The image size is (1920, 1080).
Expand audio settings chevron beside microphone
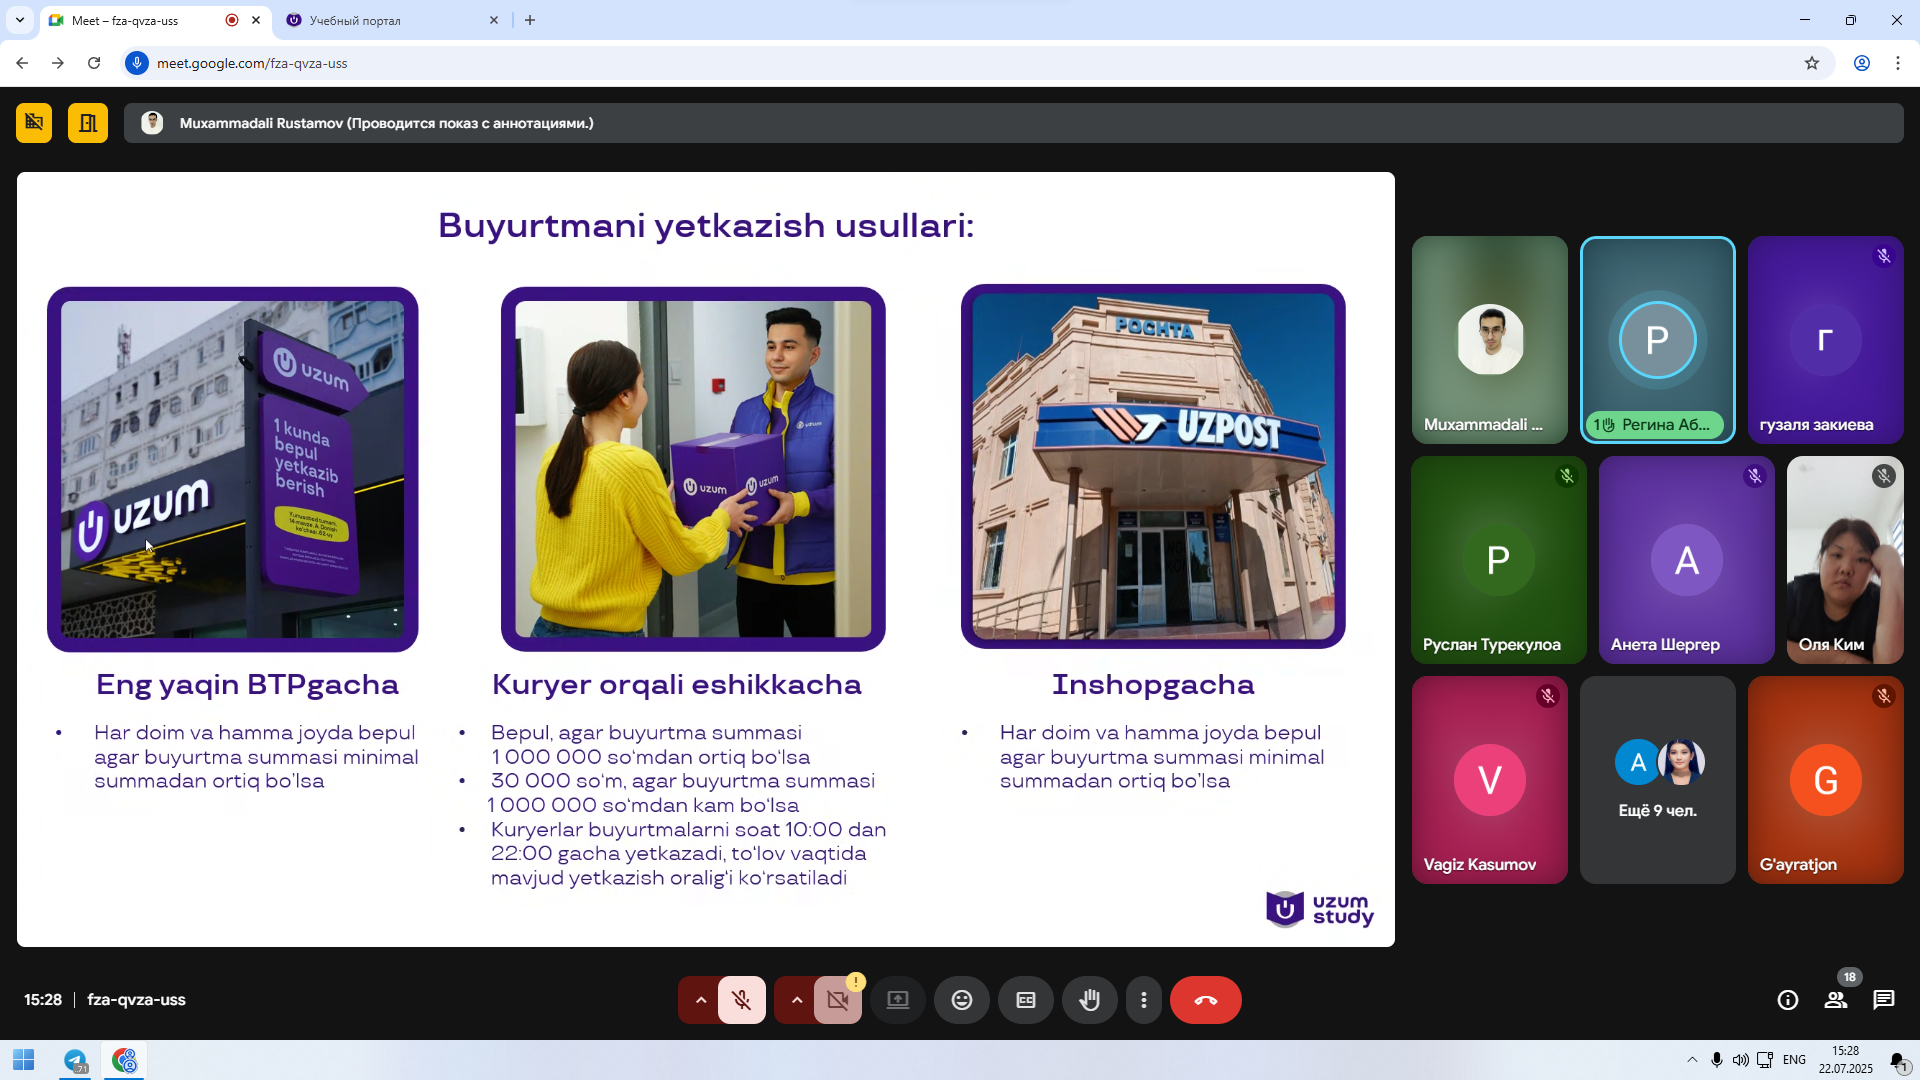coord(700,1000)
